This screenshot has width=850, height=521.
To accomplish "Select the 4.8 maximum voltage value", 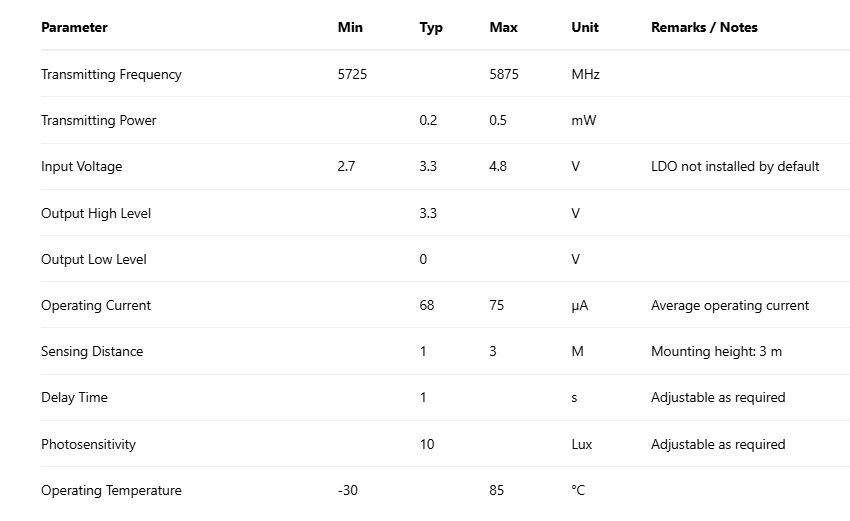I will pos(498,167).
